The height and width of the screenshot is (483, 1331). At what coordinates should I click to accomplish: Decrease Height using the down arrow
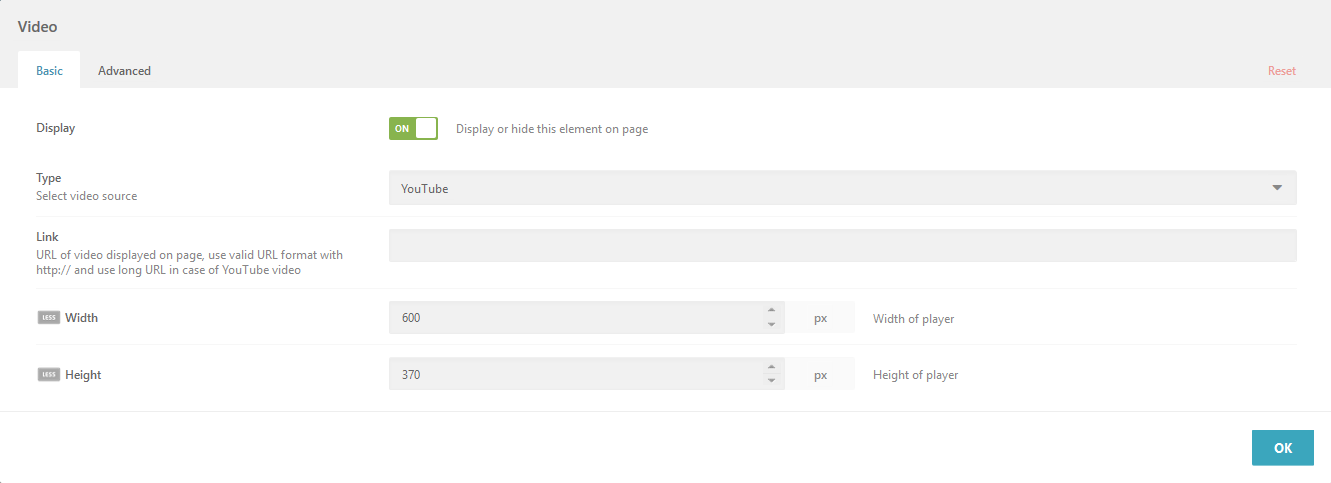point(771,382)
